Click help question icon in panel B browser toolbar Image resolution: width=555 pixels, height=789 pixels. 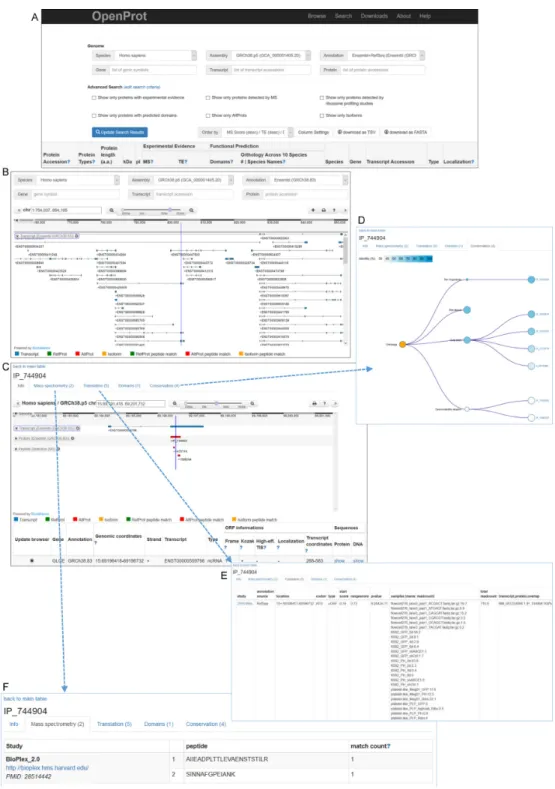click(x=334, y=210)
